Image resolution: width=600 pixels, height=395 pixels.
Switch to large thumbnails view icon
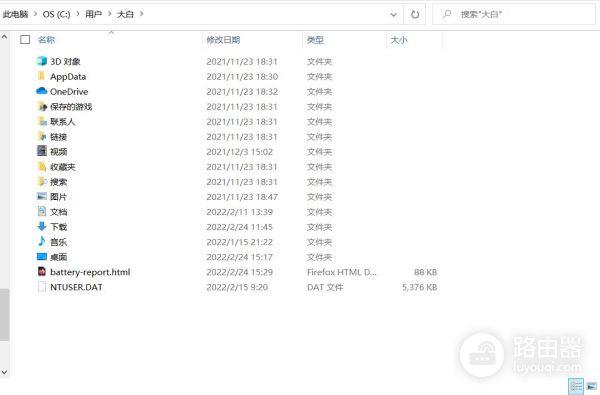click(x=592, y=387)
